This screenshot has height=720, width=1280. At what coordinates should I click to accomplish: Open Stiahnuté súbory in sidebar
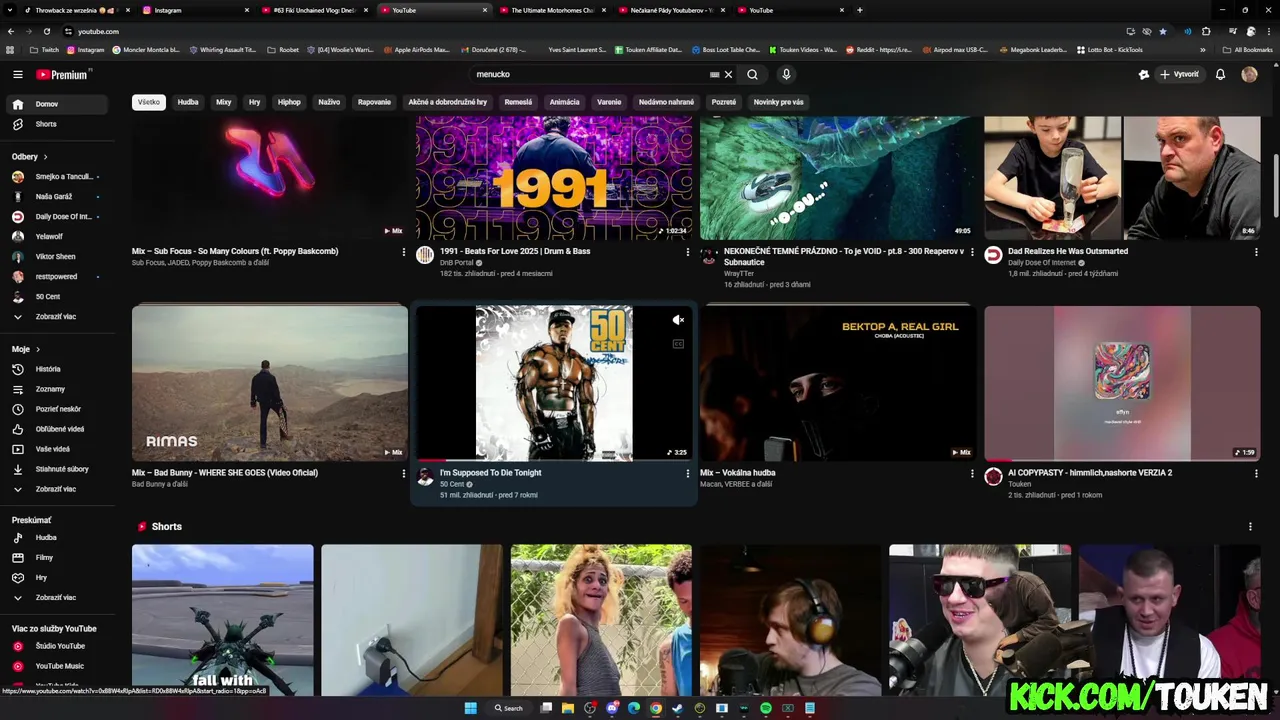pyautogui.click(x=58, y=469)
